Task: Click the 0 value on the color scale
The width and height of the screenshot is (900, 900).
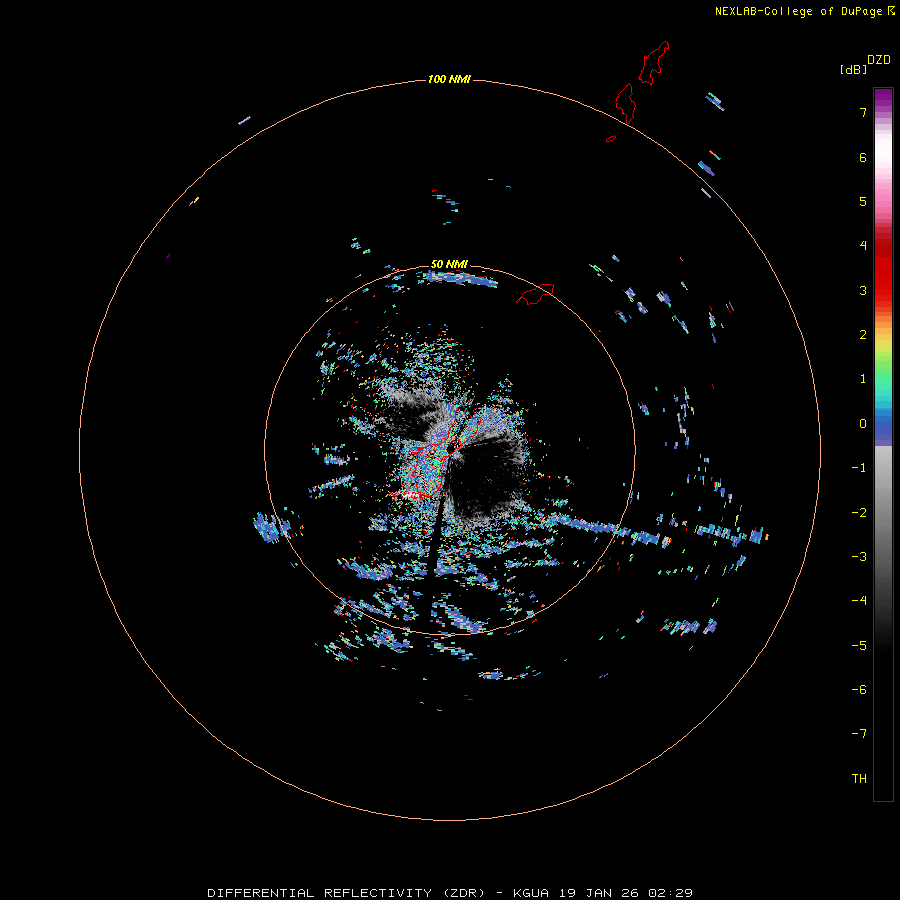Action: click(863, 424)
